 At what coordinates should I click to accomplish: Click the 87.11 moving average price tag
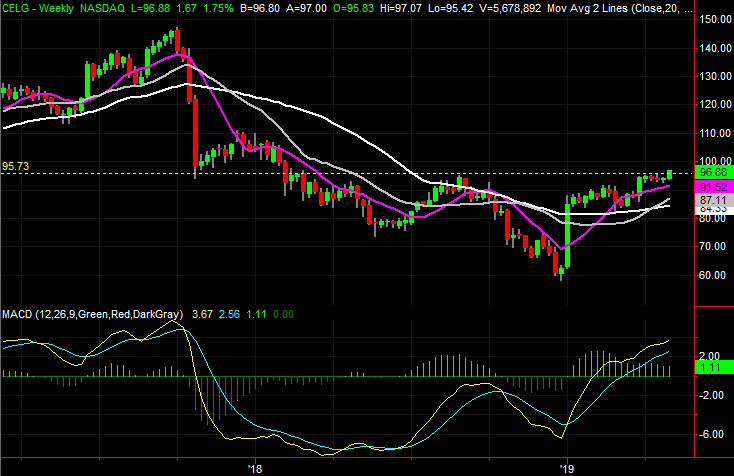coord(713,200)
